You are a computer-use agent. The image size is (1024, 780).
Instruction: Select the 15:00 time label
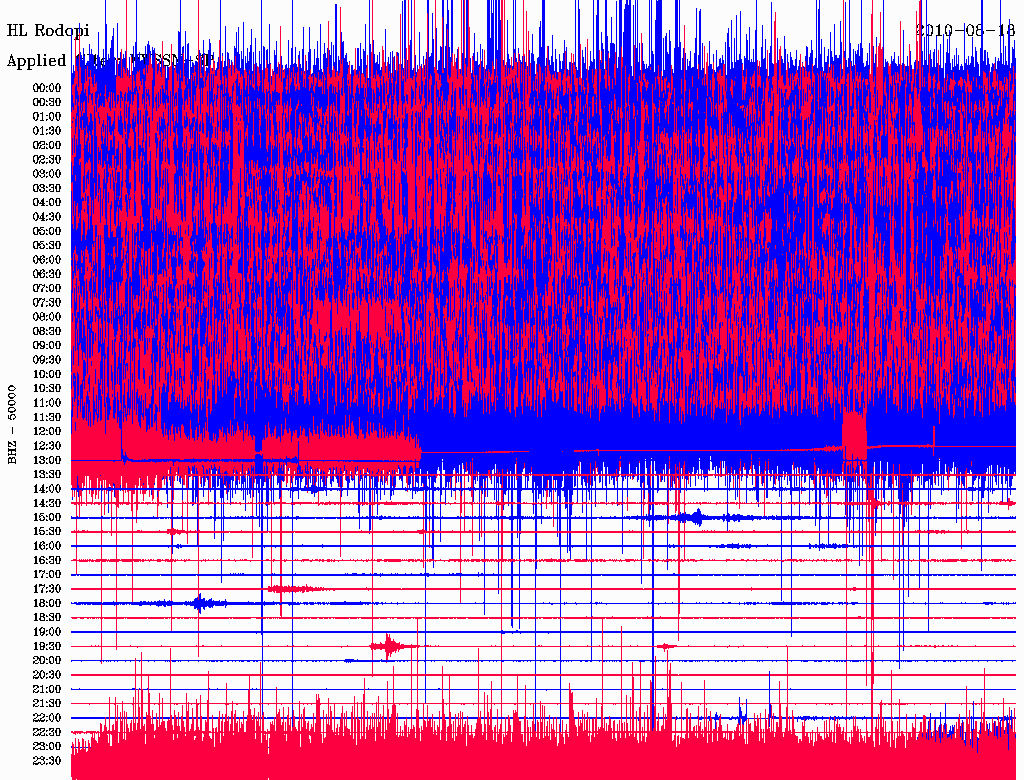point(46,518)
